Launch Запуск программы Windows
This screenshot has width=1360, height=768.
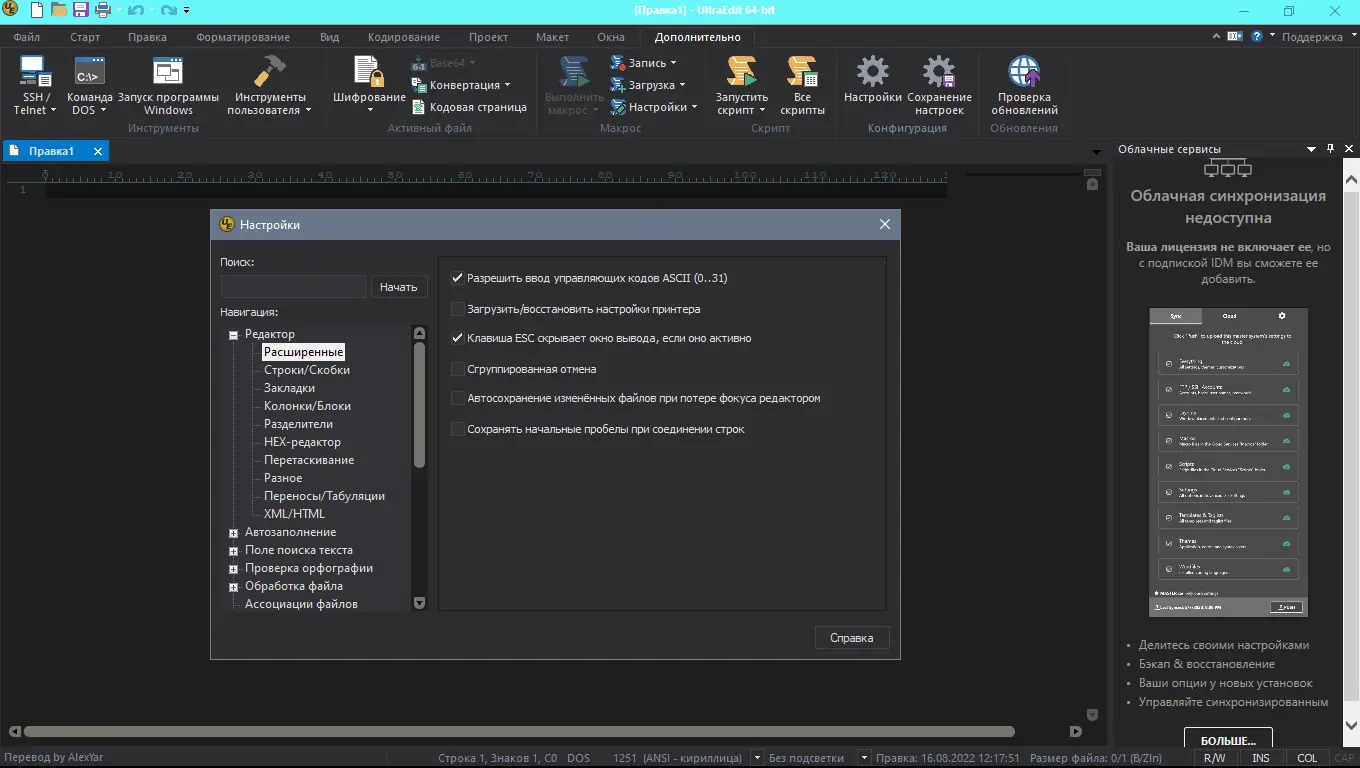(x=168, y=86)
